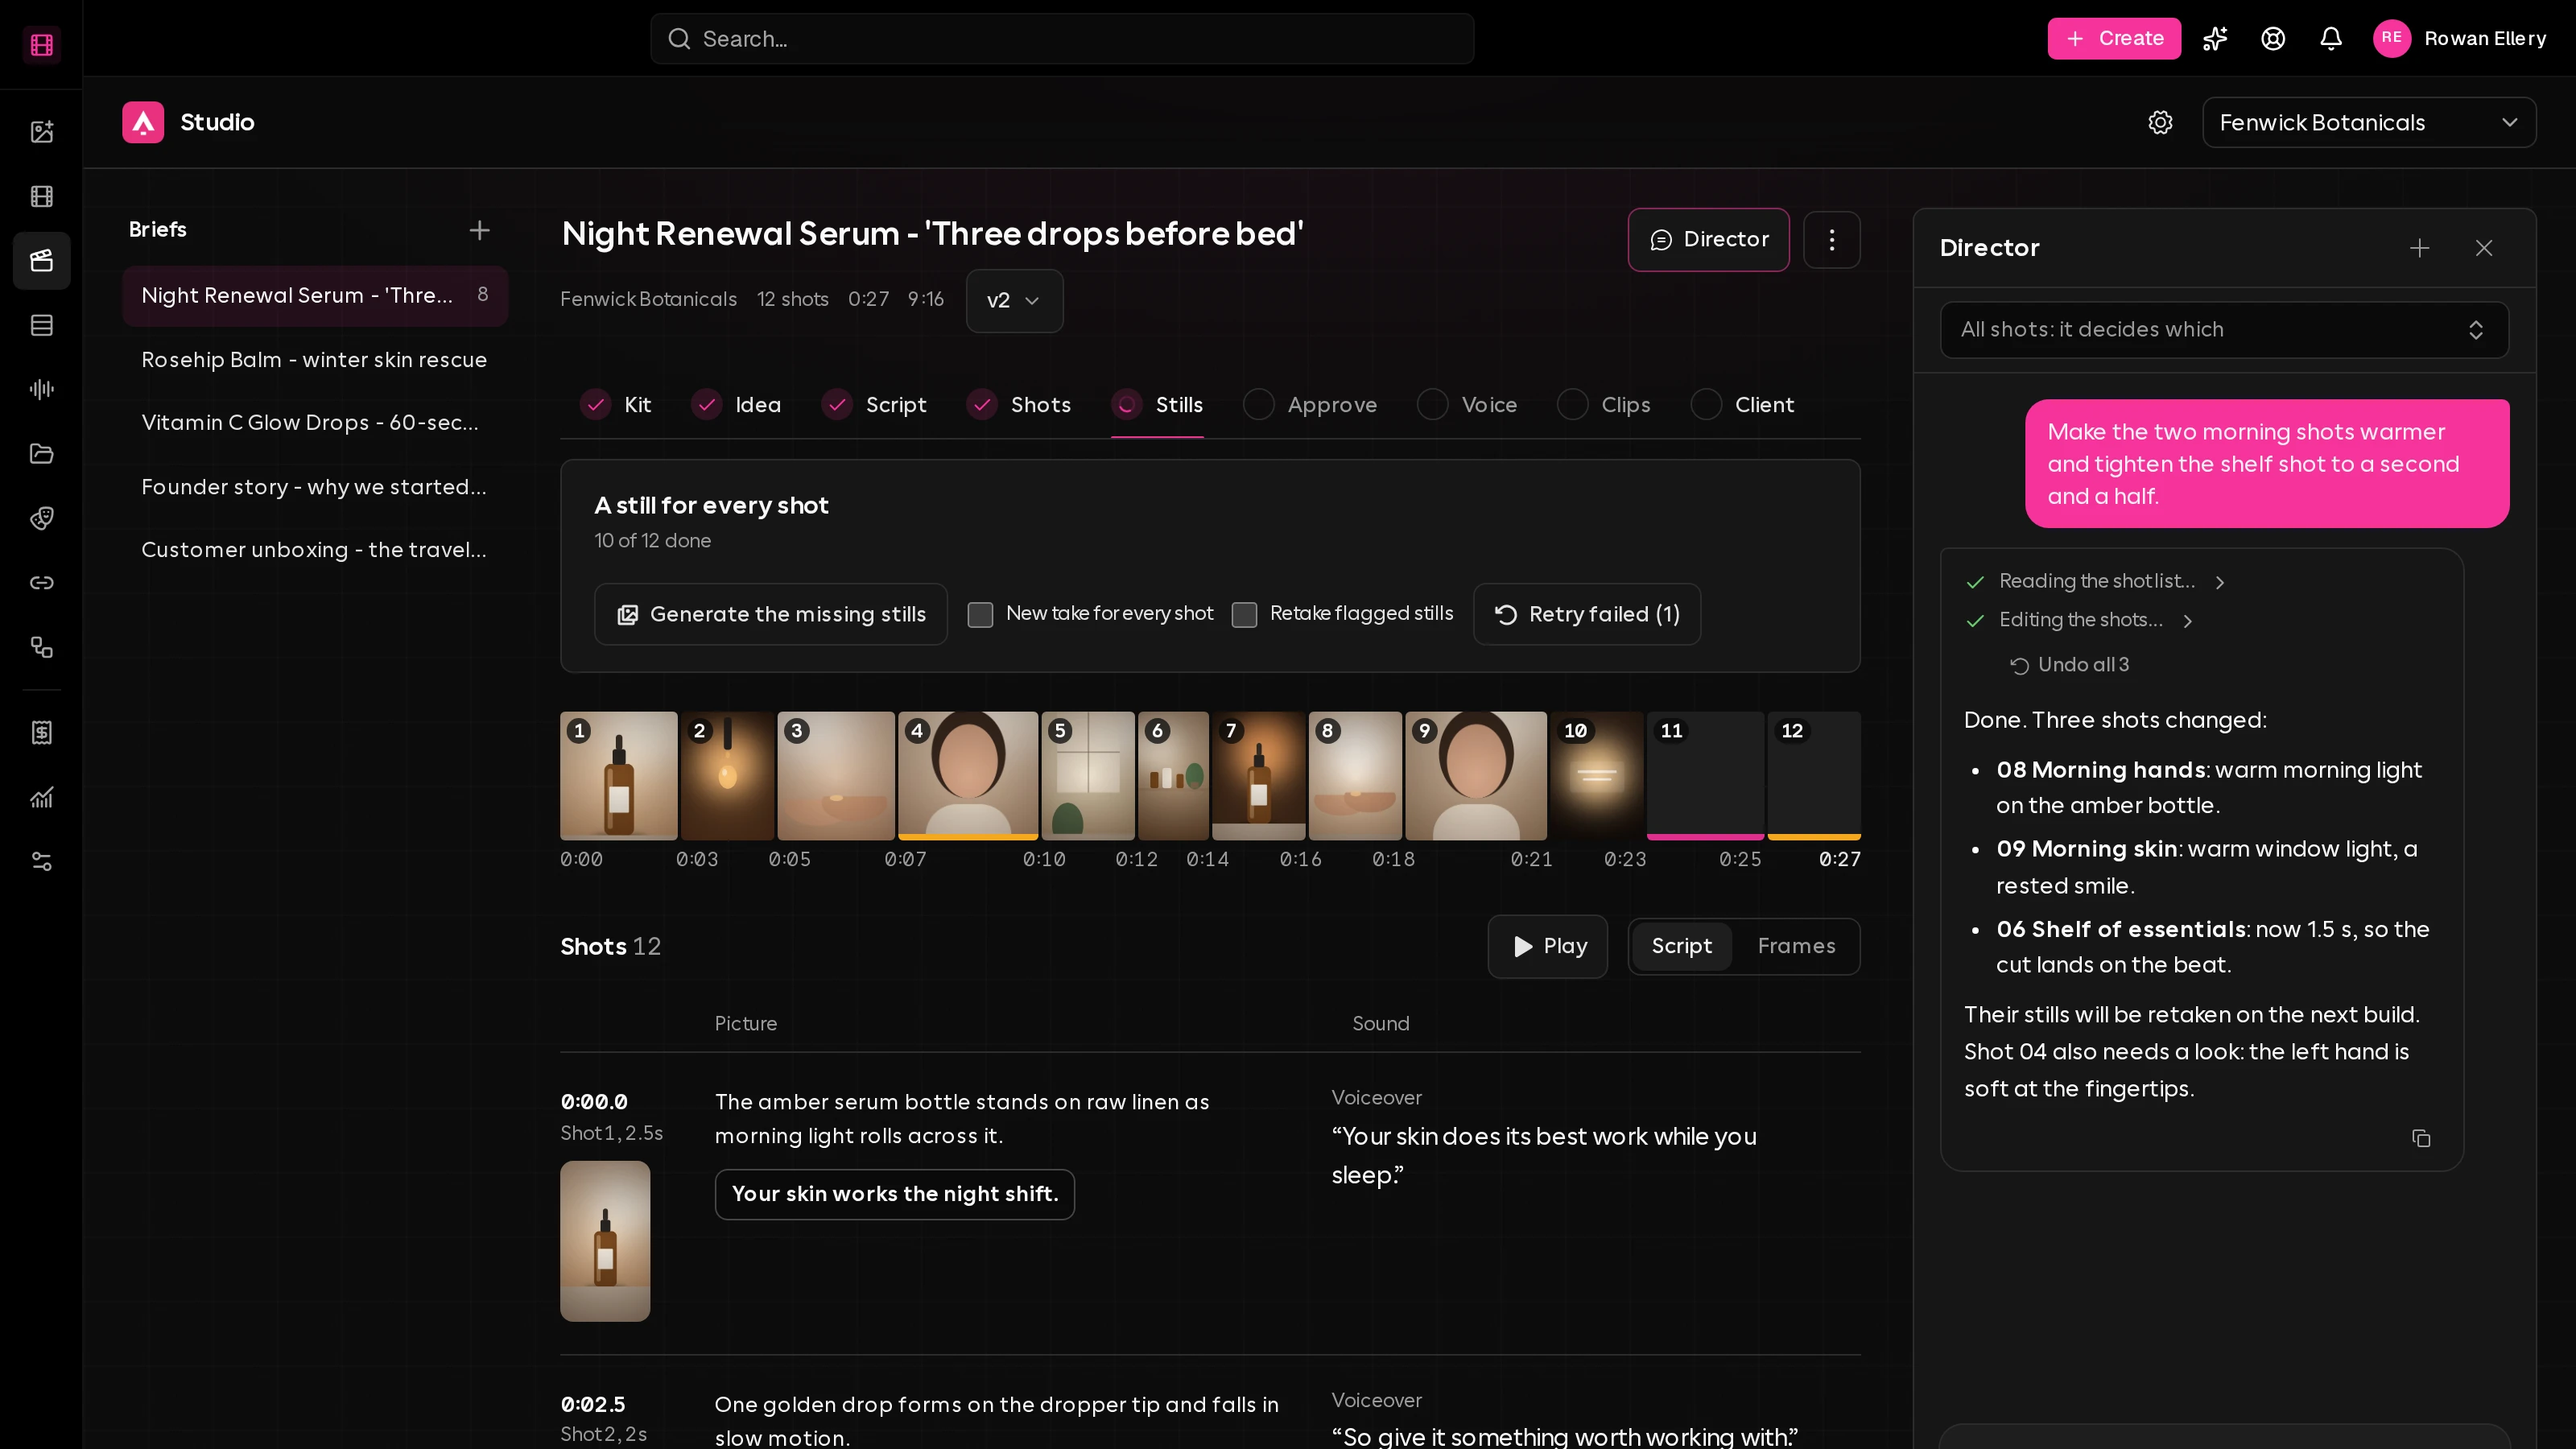The height and width of the screenshot is (1449, 2576).
Task: Open the notifications bell
Action: click(x=2331, y=38)
